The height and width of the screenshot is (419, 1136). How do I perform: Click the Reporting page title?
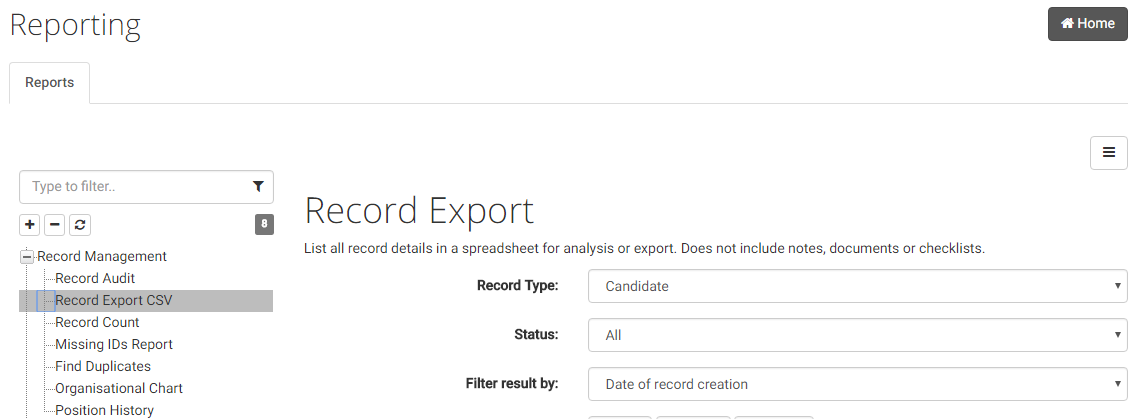[75, 24]
